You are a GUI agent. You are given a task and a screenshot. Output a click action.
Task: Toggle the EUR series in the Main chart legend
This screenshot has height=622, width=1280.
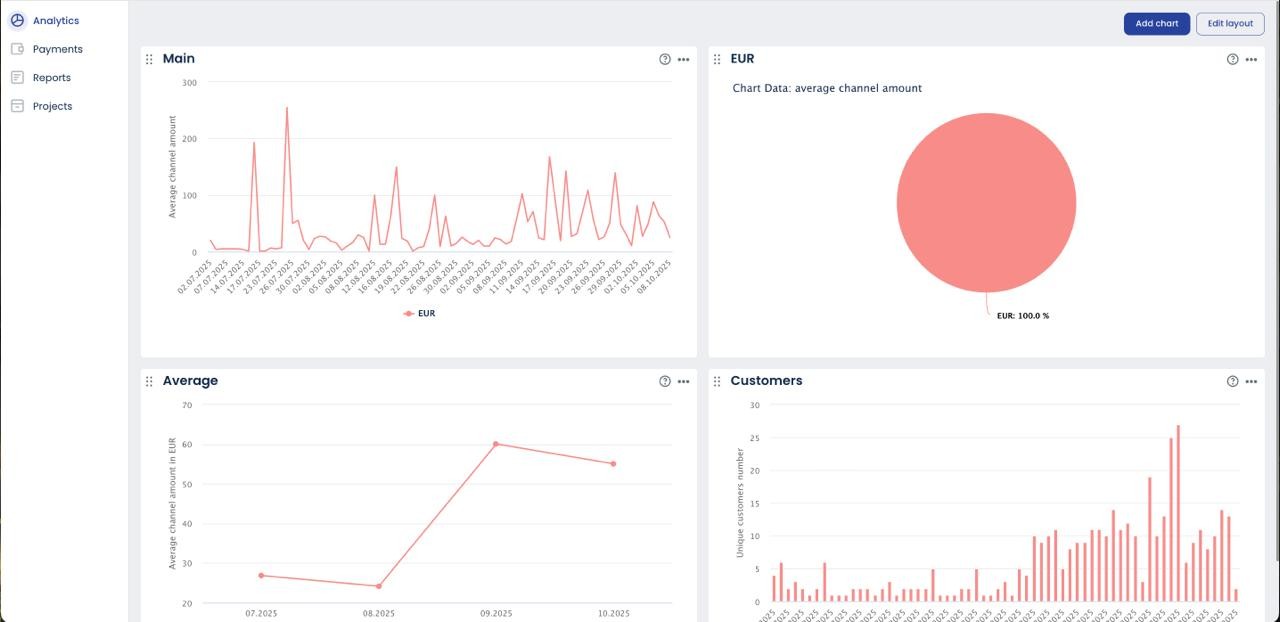[x=418, y=313]
